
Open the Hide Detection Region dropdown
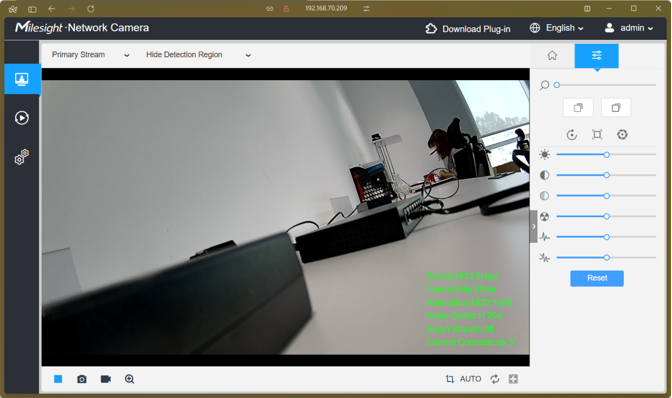tap(198, 55)
